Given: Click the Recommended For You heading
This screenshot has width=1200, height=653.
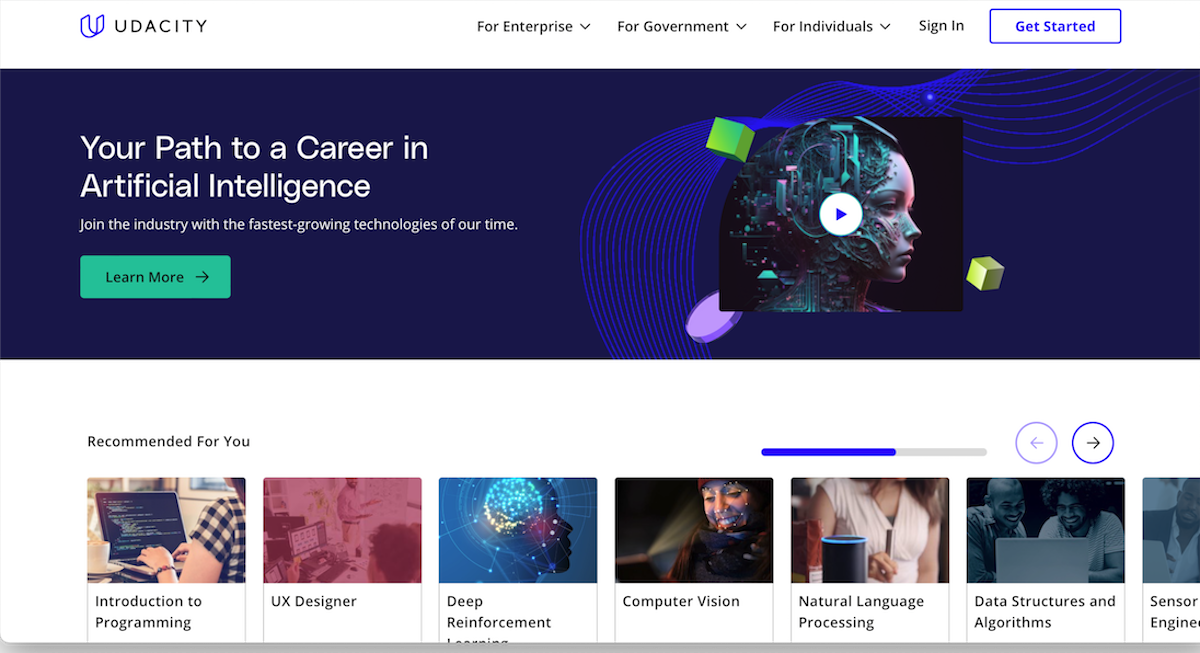Looking at the screenshot, I should point(169,442).
